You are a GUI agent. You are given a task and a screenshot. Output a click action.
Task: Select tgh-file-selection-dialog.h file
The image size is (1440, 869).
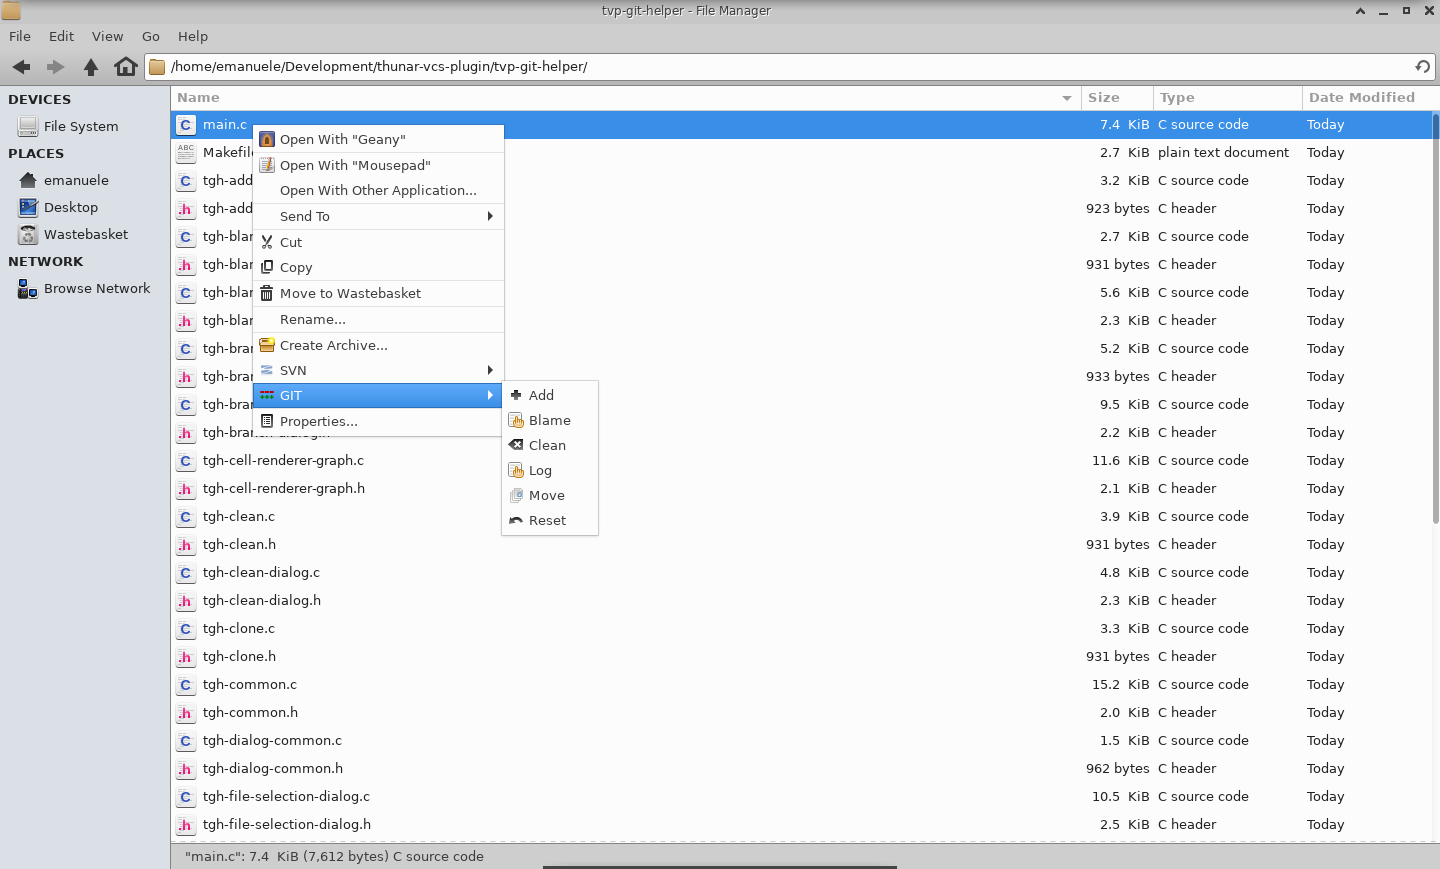click(x=286, y=824)
